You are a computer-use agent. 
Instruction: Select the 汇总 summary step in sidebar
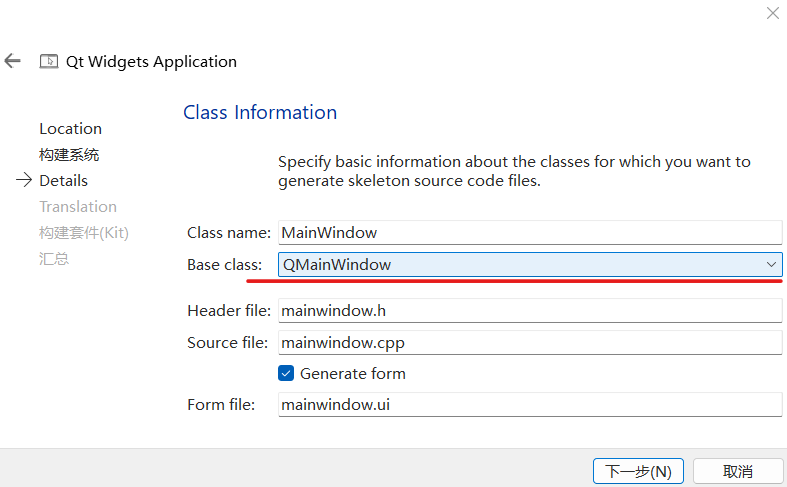click(x=54, y=259)
